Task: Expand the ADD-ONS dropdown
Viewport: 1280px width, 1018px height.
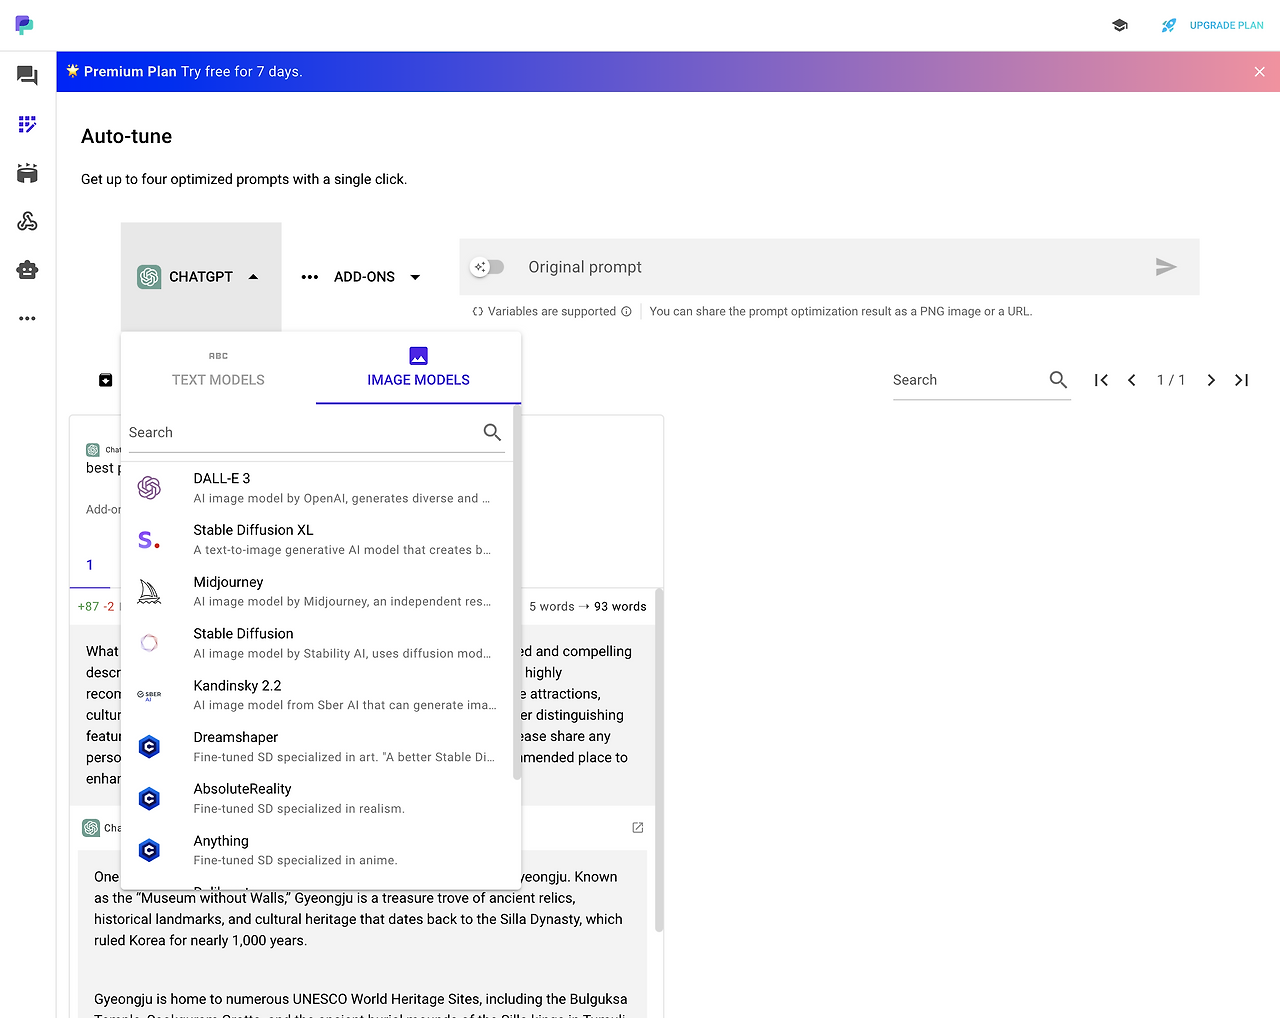Action: coord(361,277)
